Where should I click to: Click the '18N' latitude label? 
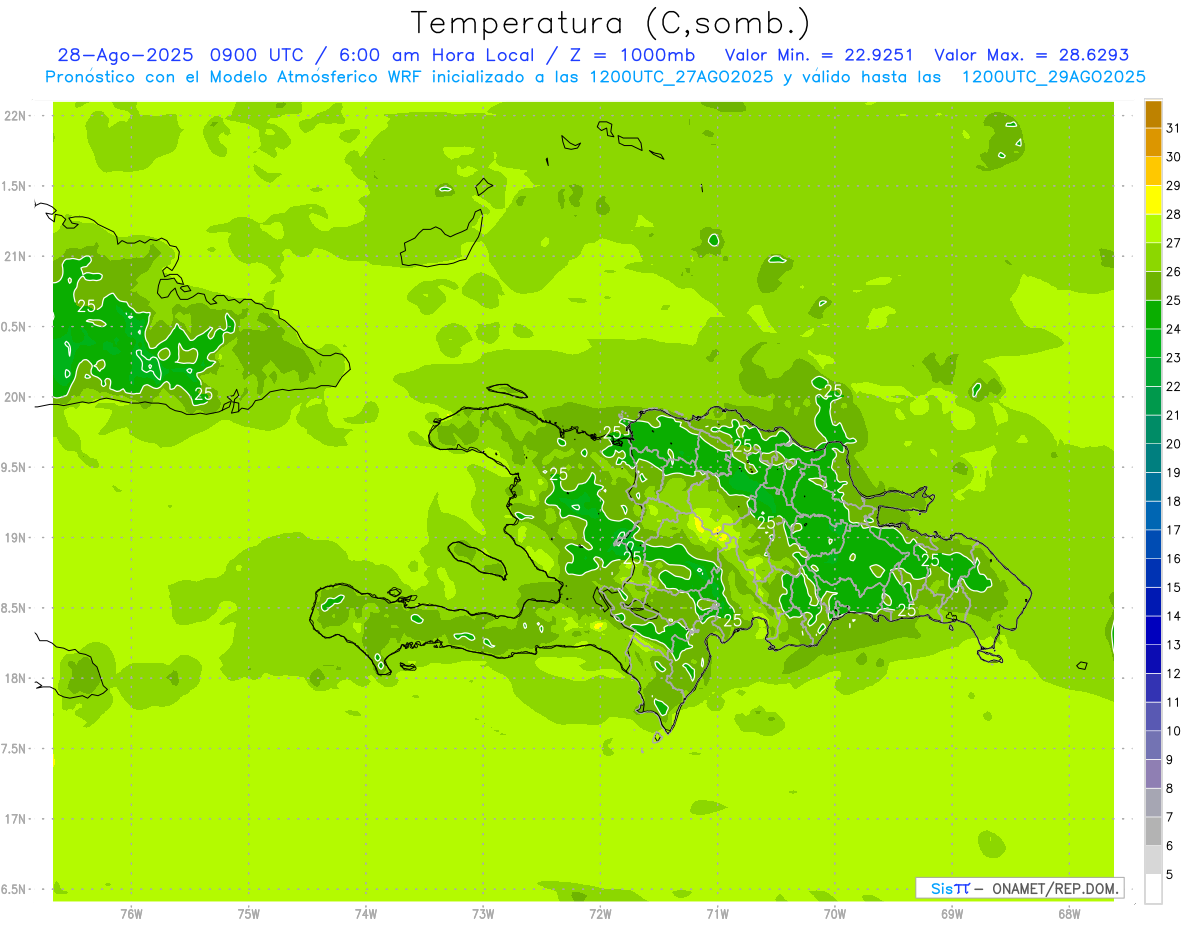click(x=17, y=678)
